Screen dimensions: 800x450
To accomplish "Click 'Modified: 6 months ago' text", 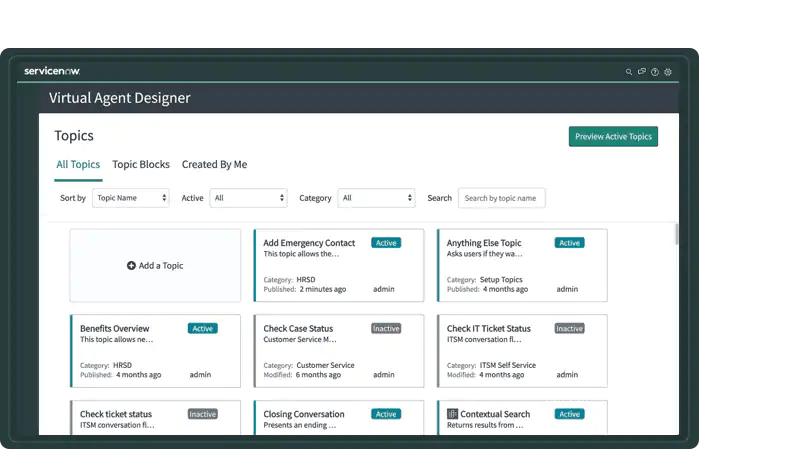I will [x=302, y=375].
